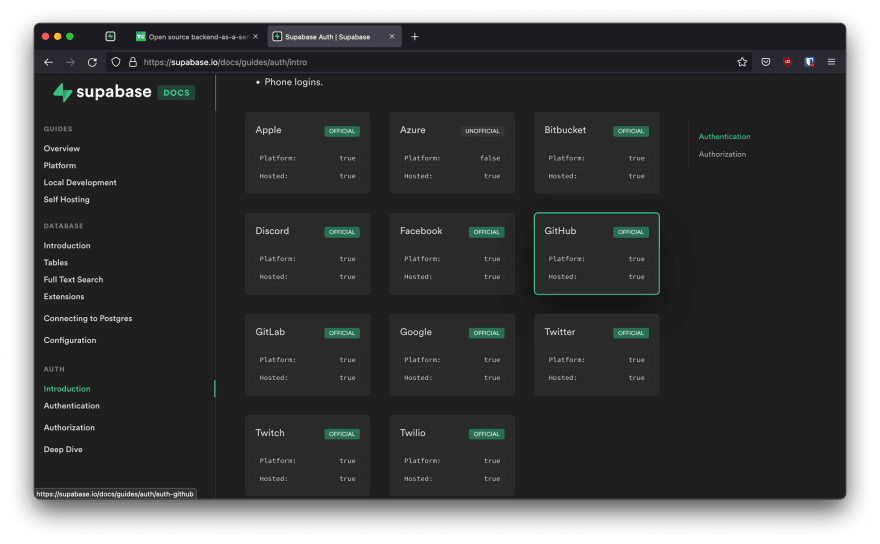Open Authentication under Auth sidebar section

[x=71, y=405]
